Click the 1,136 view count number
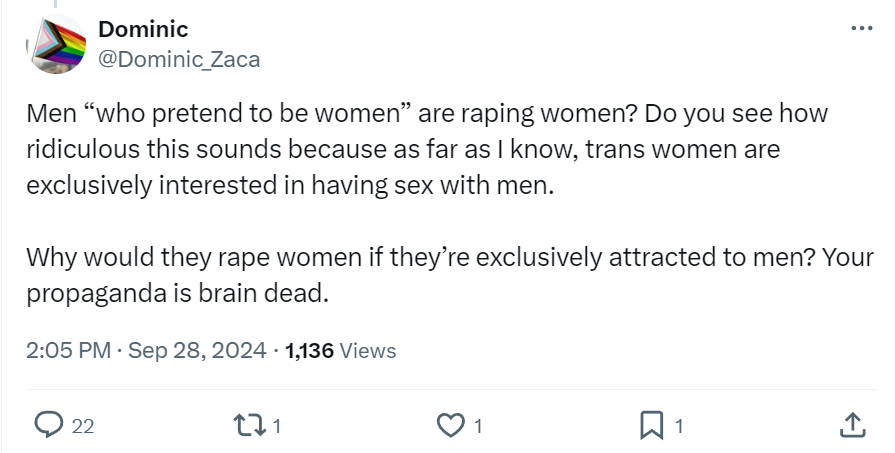The image size is (895, 453). (309, 351)
